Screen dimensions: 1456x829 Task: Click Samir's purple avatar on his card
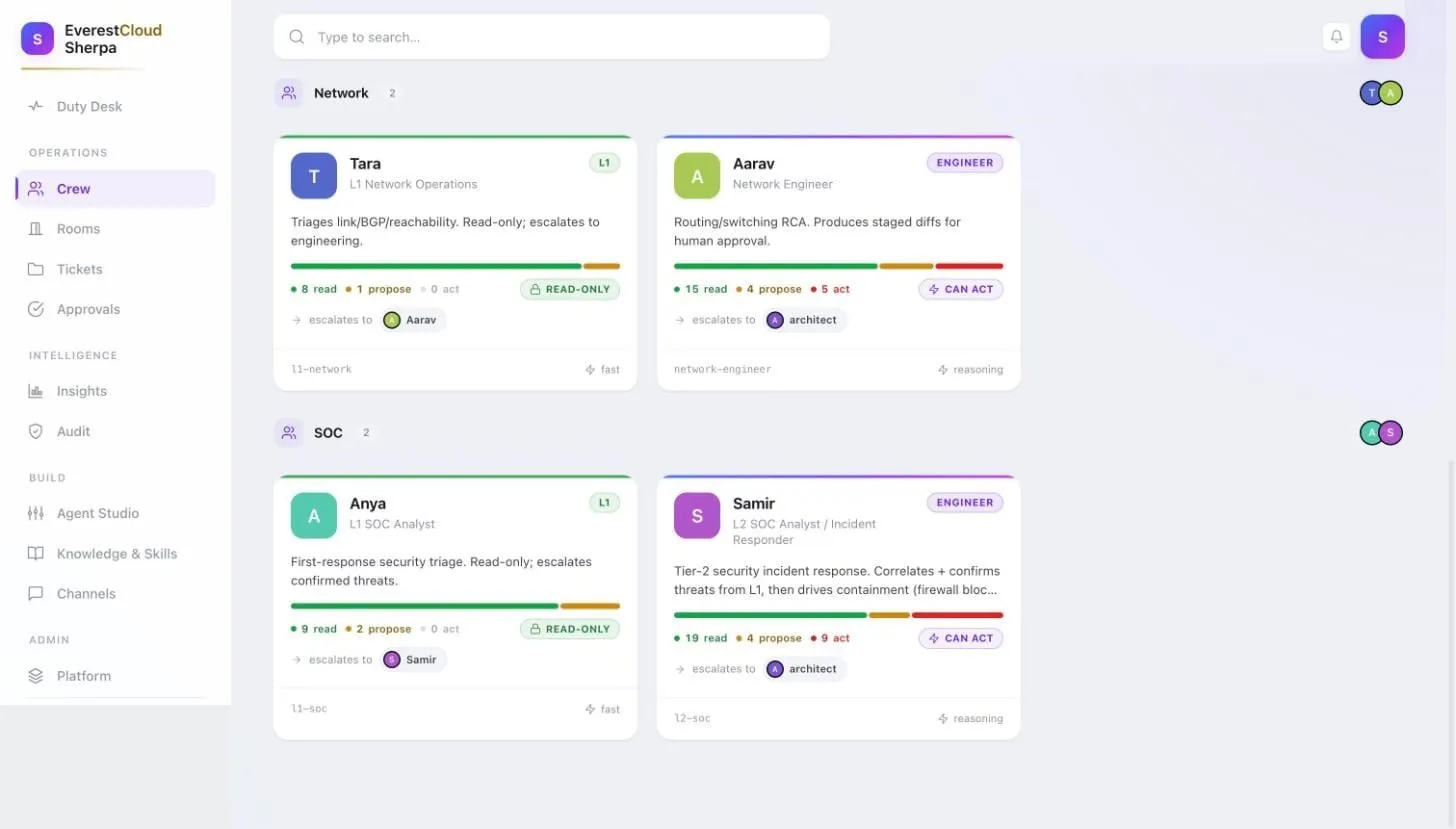(x=697, y=516)
